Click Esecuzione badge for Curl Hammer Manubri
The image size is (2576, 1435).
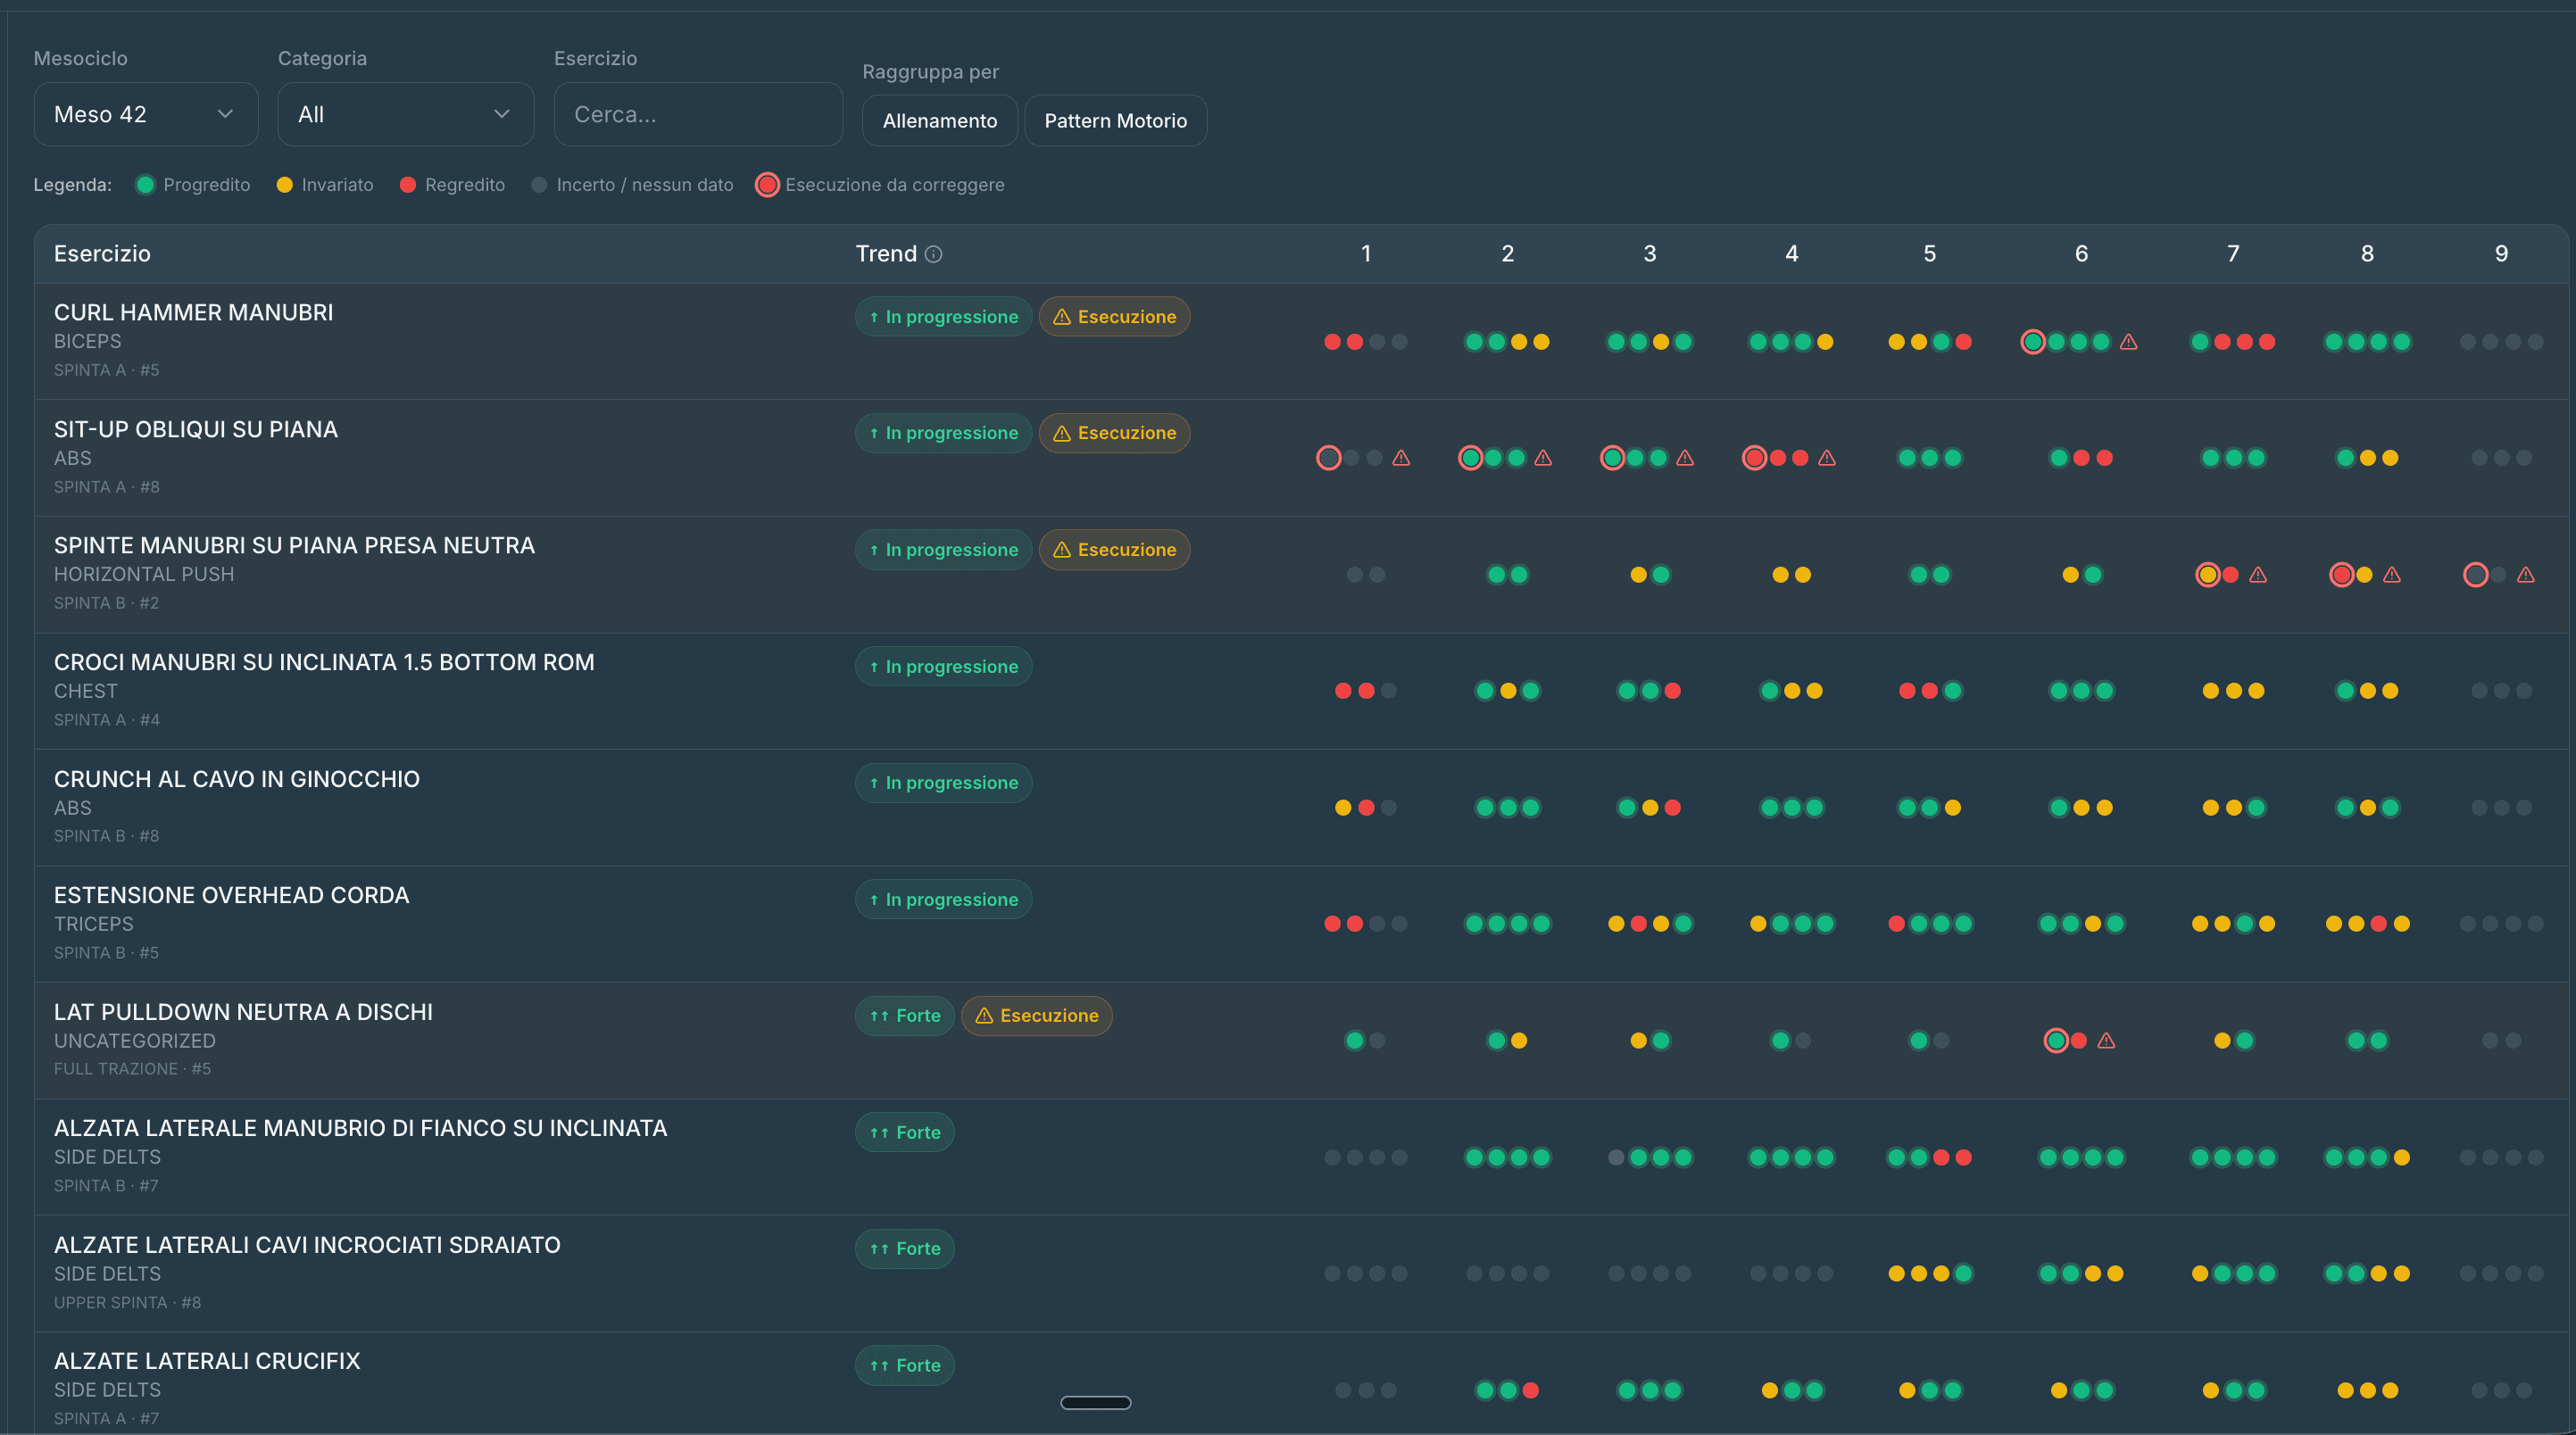pos(1115,317)
